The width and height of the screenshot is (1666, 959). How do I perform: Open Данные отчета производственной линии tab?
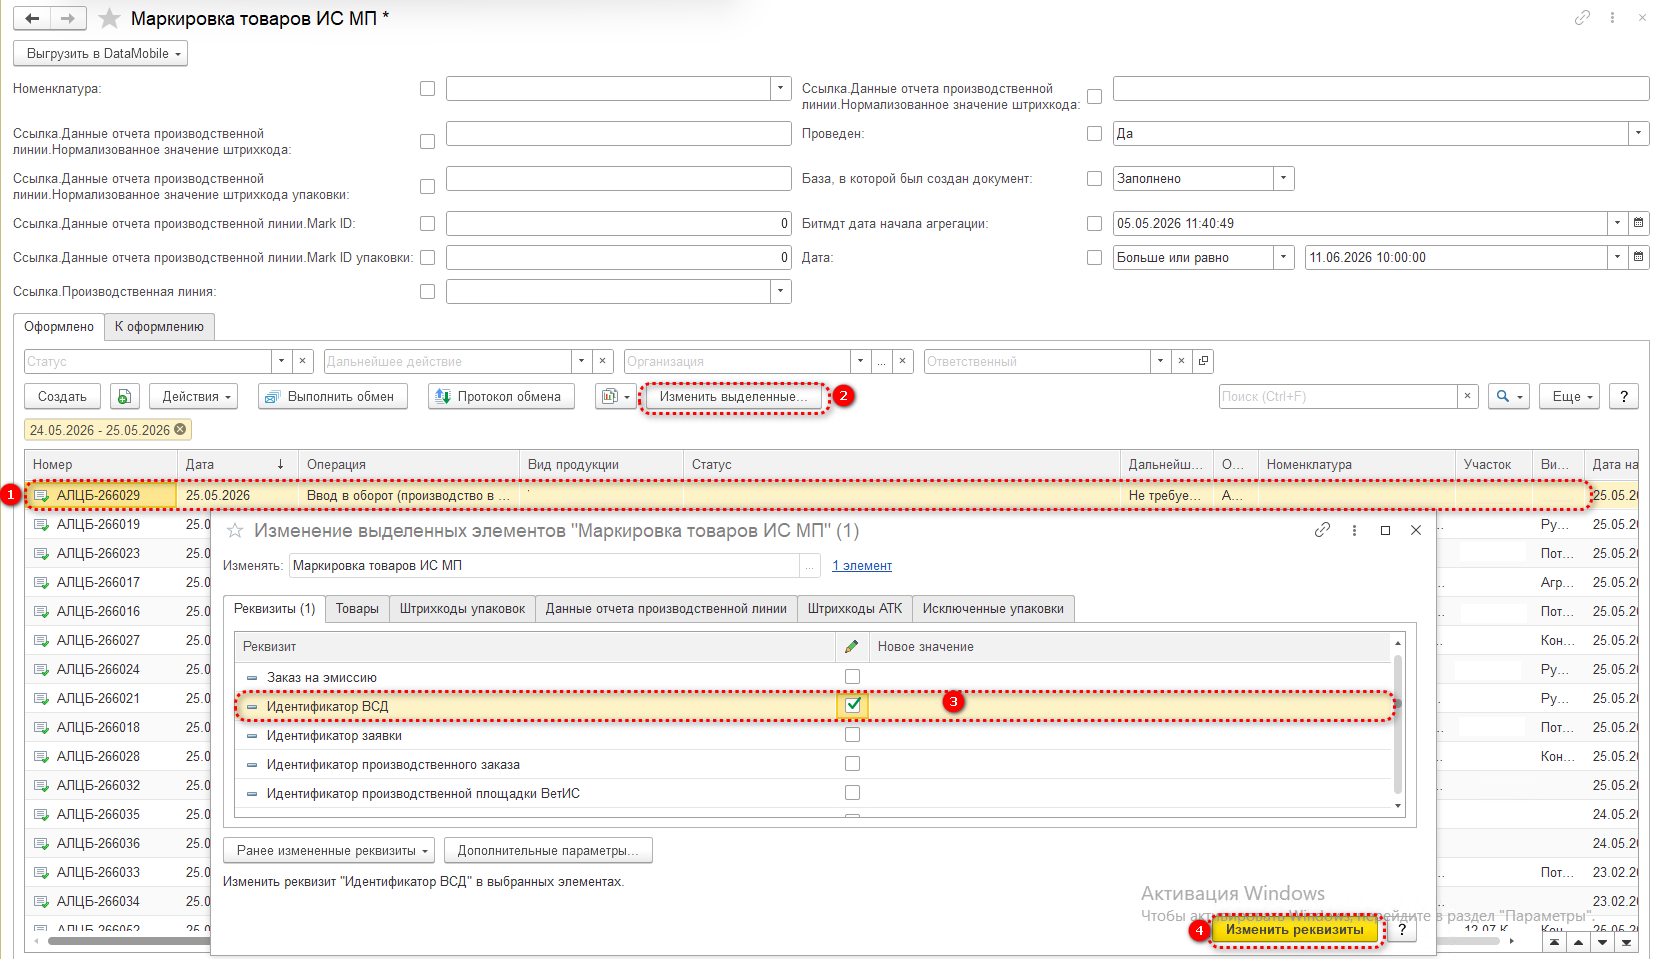(666, 609)
